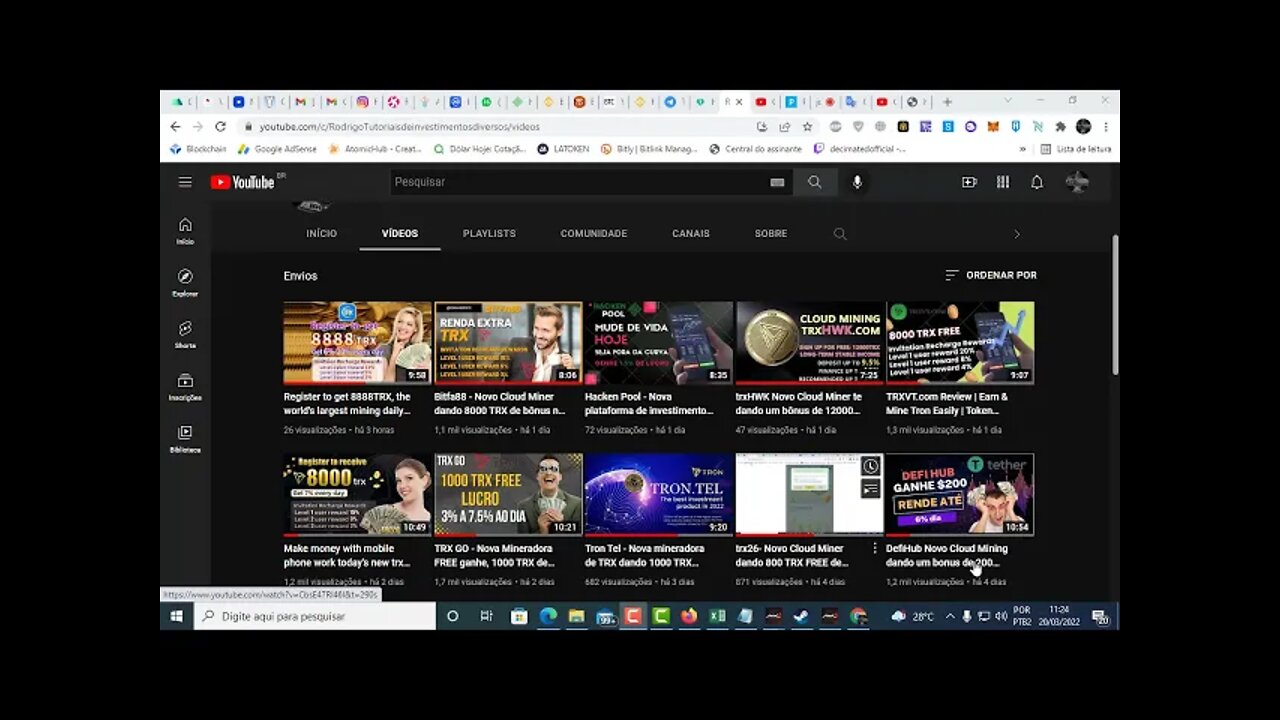Open the CANAIS tab
The height and width of the screenshot is (720, 1280).
point(691,233)
